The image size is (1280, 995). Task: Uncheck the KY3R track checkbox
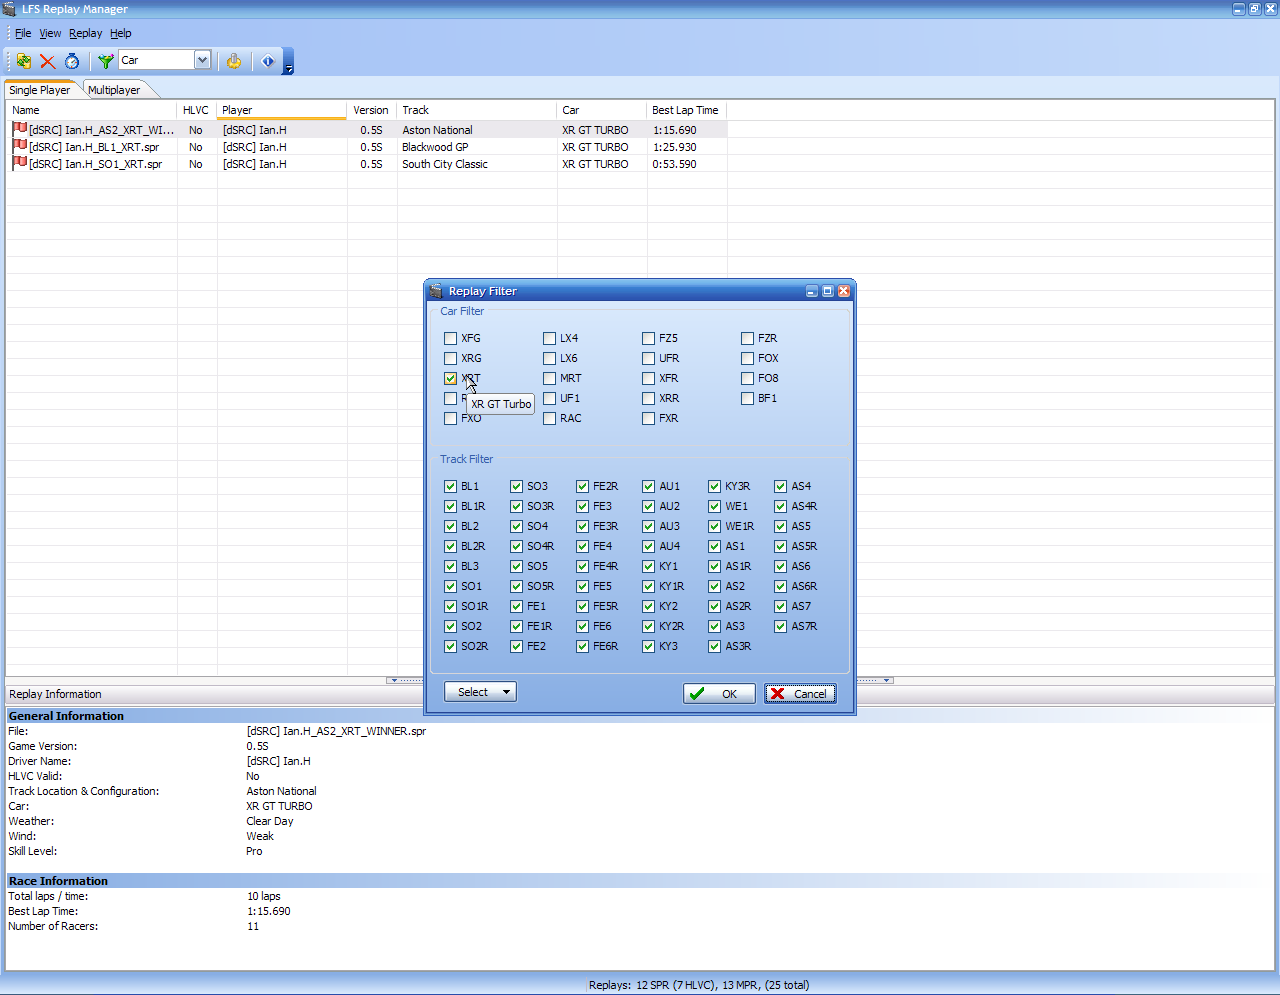click(714, 486)
